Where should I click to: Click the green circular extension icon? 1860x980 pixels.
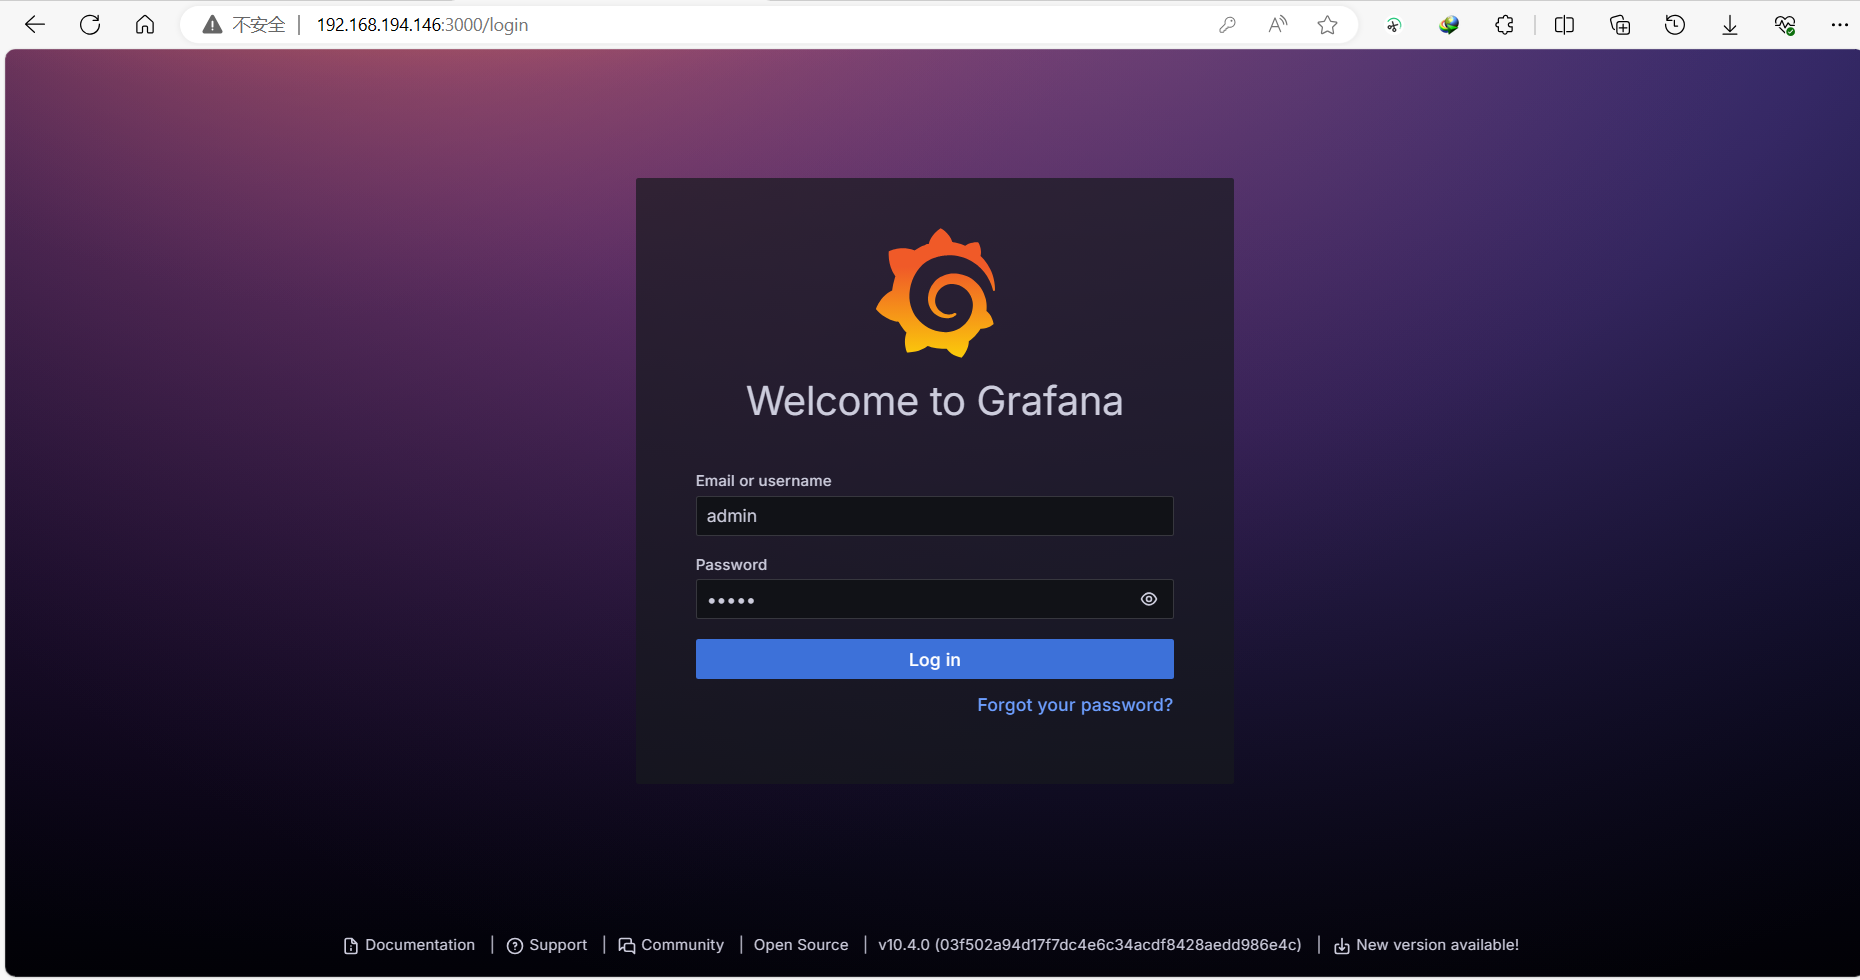point(1393,25)
